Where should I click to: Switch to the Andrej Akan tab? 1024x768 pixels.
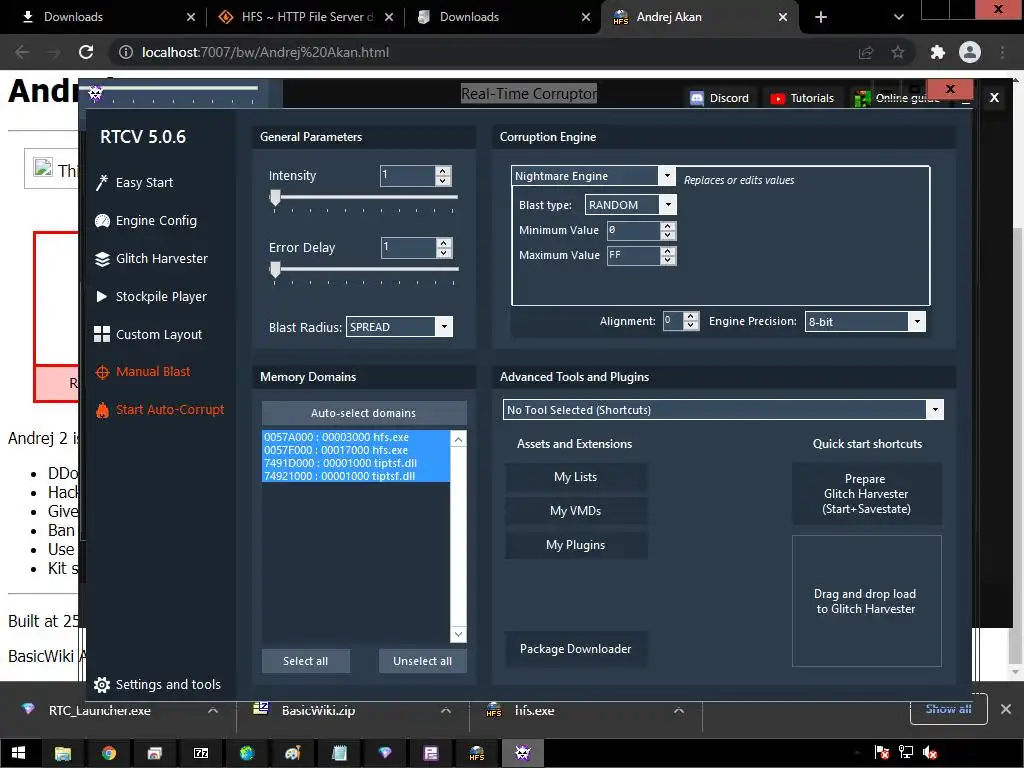click(699, 17)
